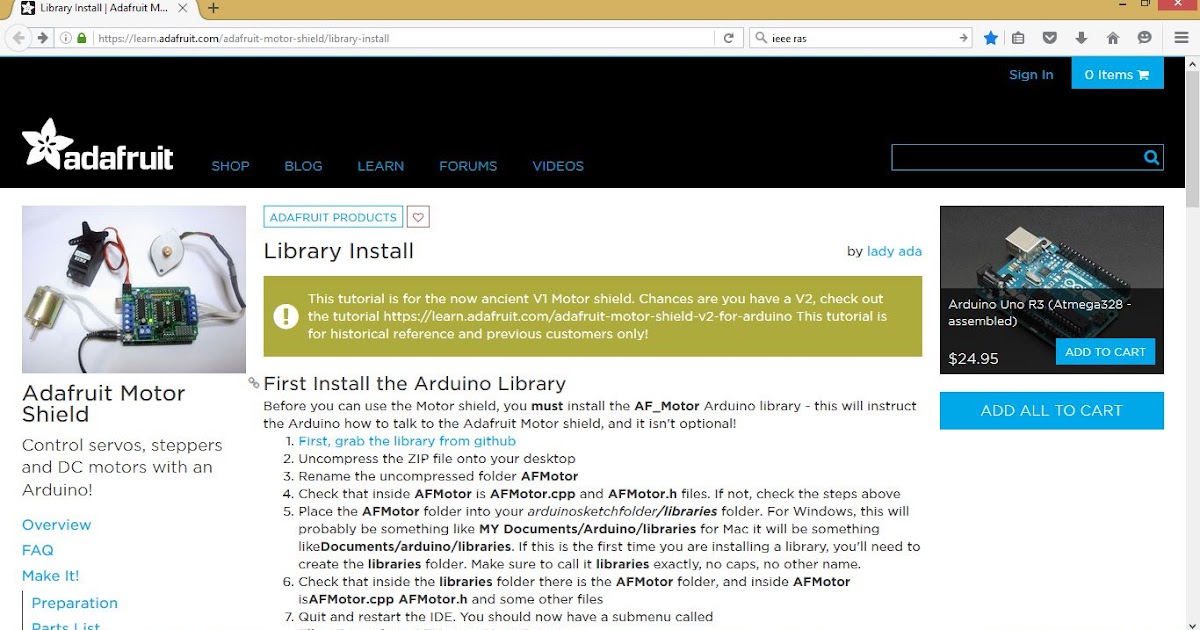Follow the 'grab the library from github' link

point(408,441)
